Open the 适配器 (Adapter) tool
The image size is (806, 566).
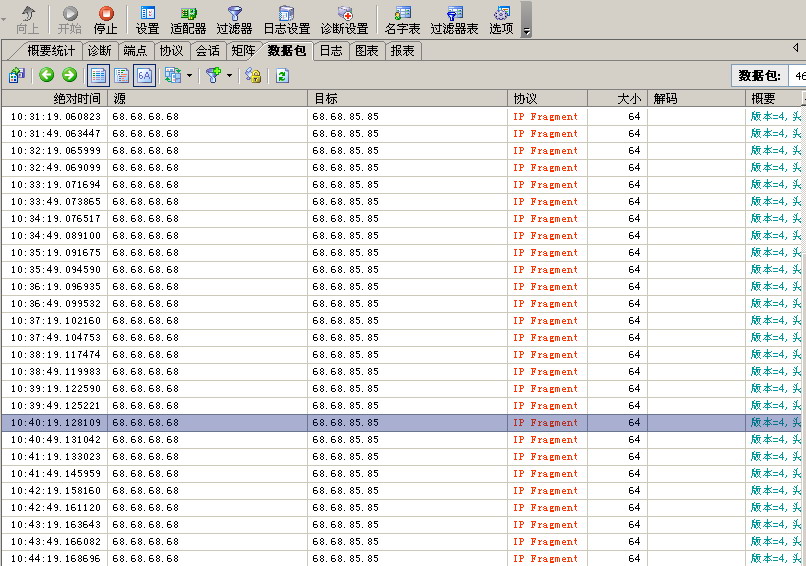pyautogui.click(x=188, y=19)
